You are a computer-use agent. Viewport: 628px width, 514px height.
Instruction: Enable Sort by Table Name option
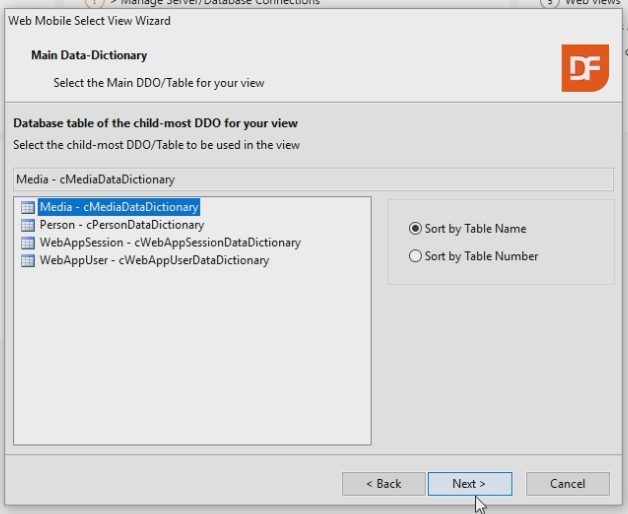(415, 229)
